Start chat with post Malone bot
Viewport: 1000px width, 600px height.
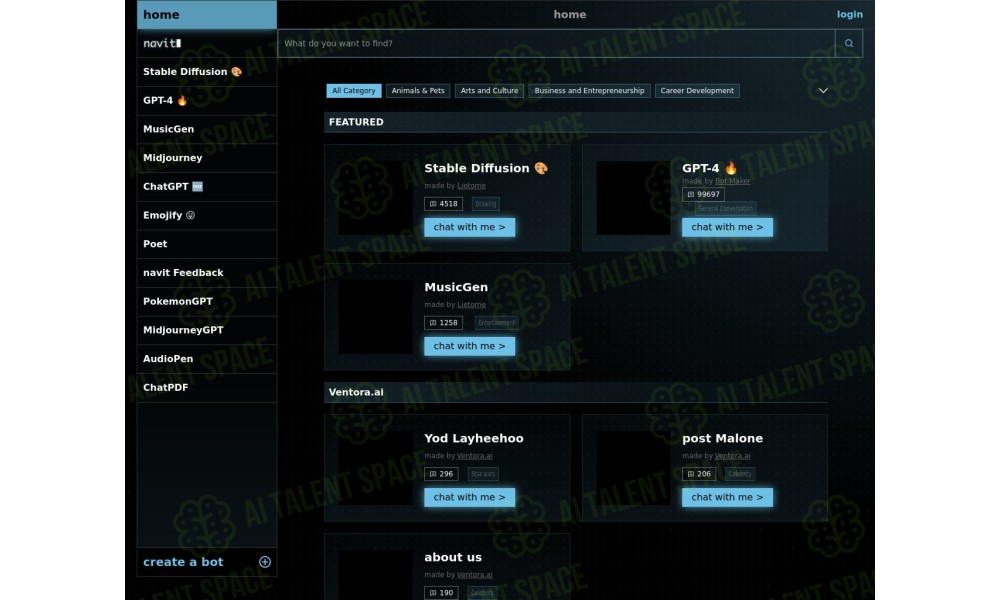727,497
